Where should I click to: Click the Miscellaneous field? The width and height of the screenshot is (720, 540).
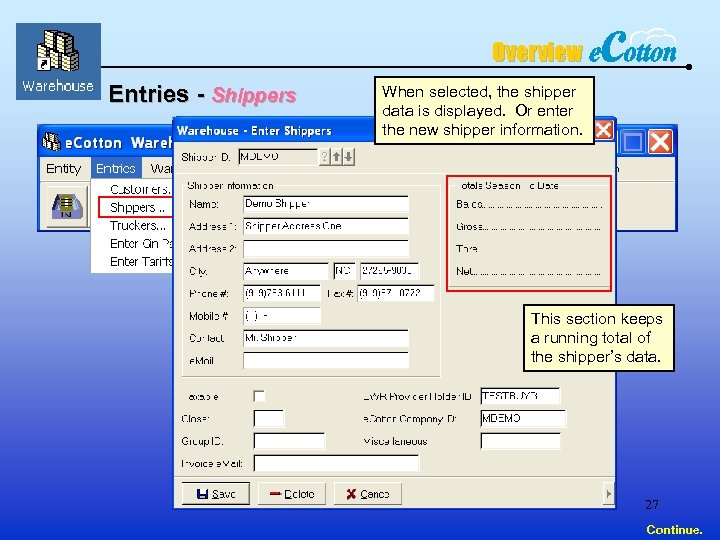click(x=520, y=441)
